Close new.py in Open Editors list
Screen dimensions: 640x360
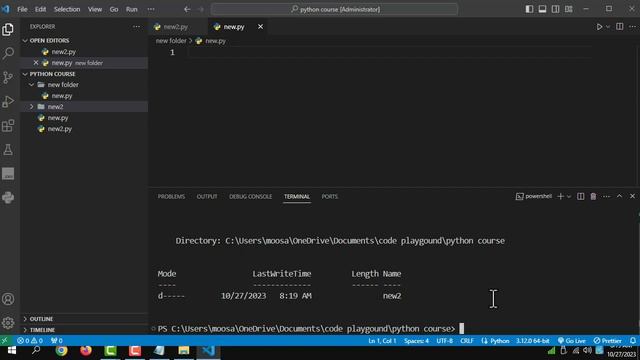point(36,63)
